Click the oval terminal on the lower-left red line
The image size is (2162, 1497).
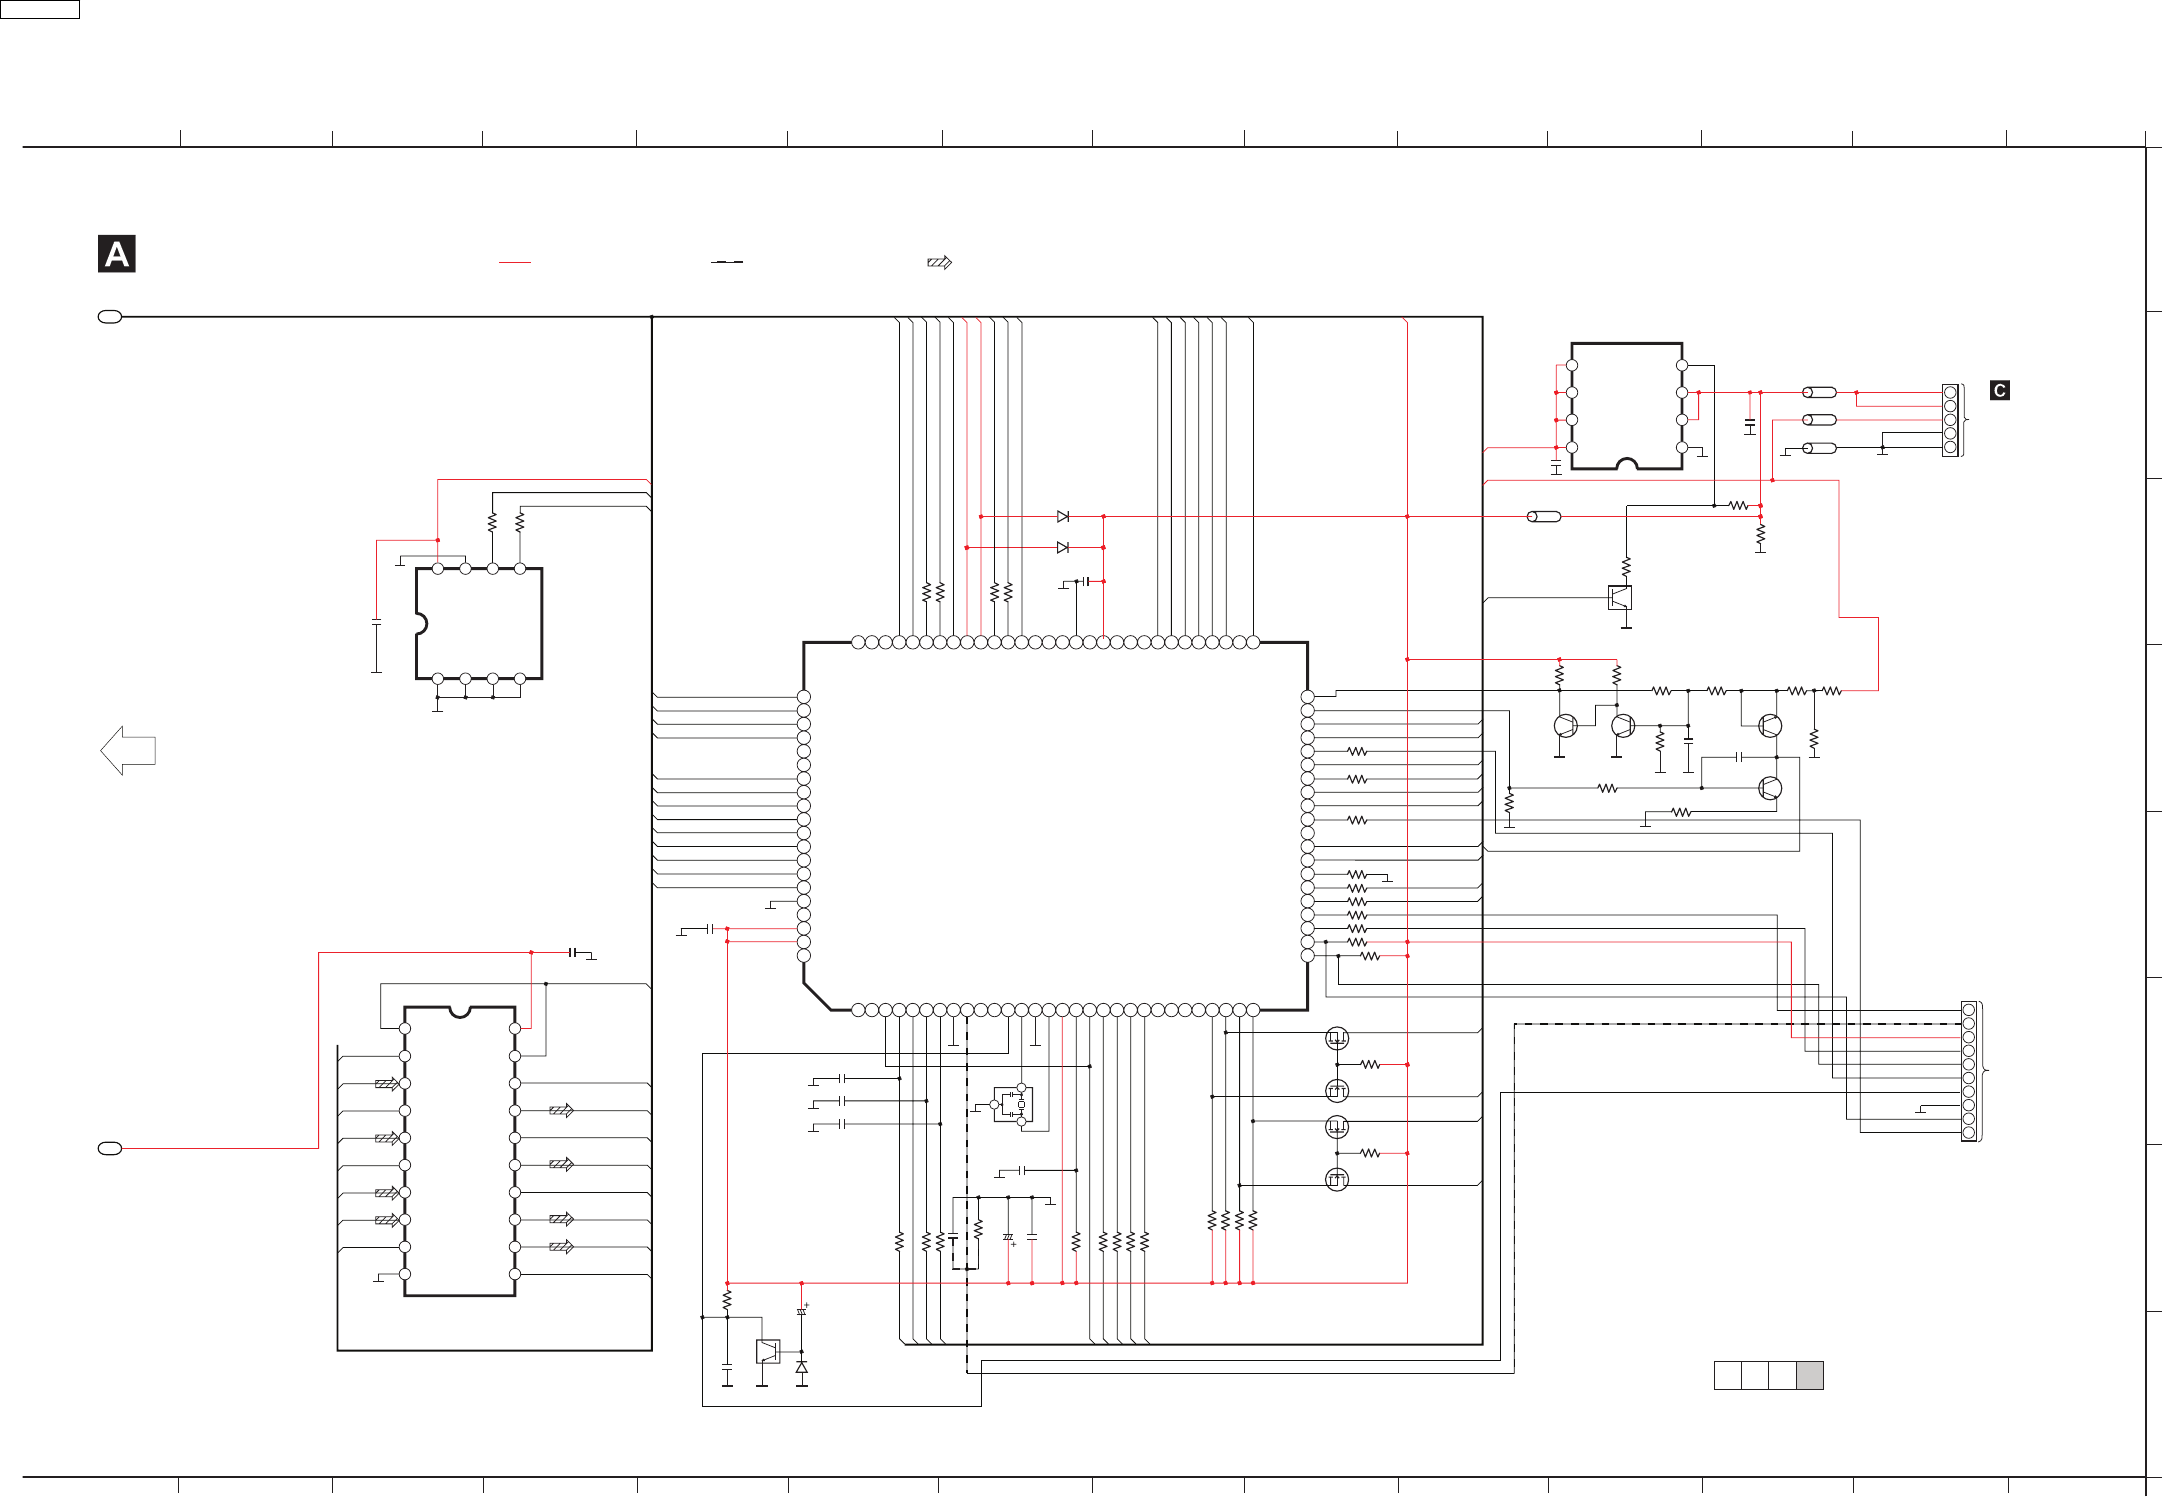click(110, 1148)
